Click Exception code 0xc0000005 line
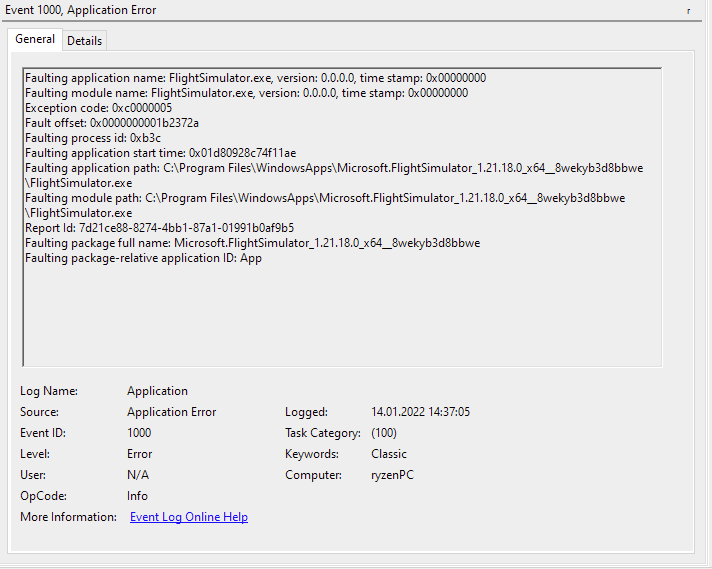This screenshot has width=712, height=569. point(99,108)
